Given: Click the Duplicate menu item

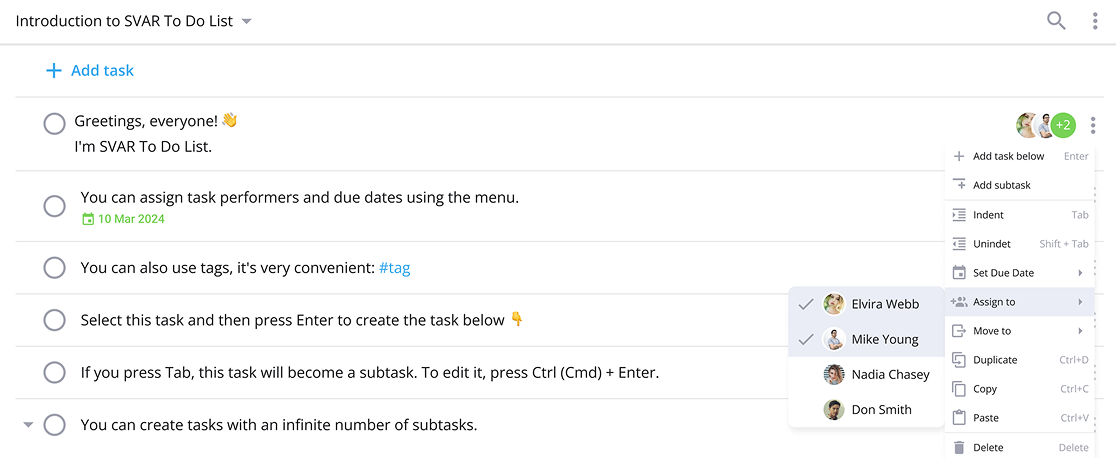Looking at the screenshot, I should click(1020, 360).
